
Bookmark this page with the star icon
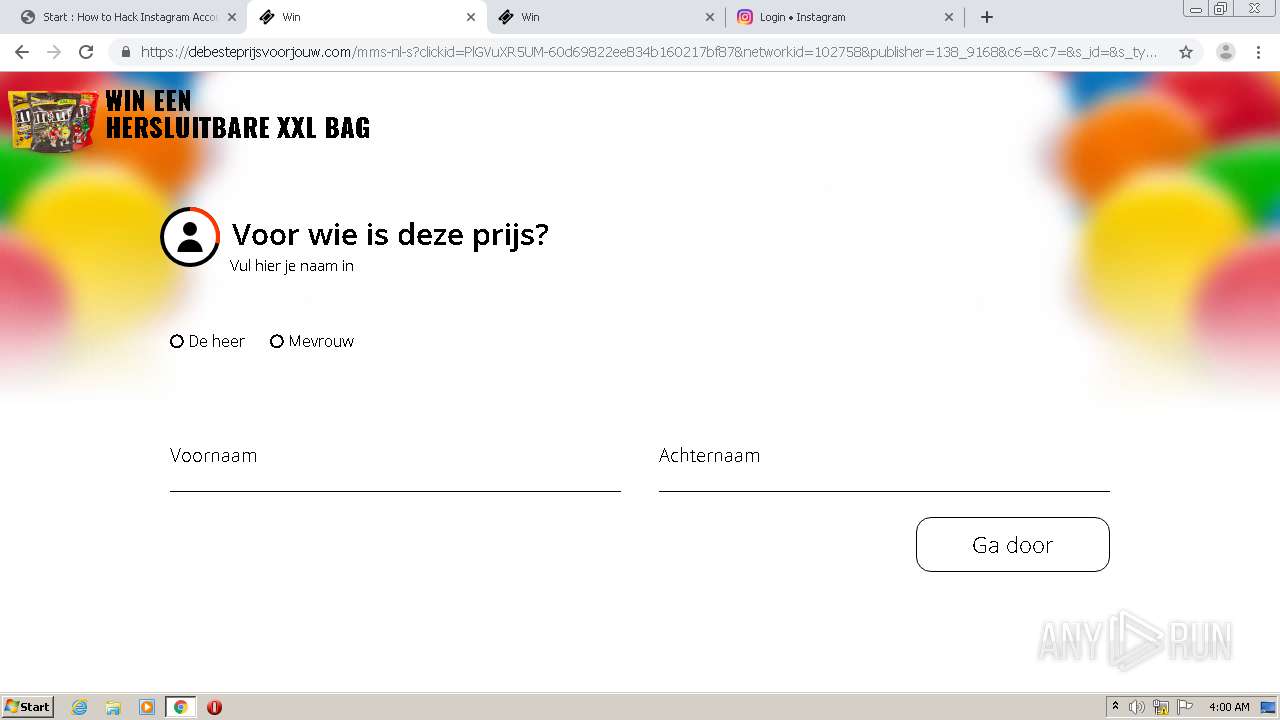pyautogui.click(x=1186, y=52)
